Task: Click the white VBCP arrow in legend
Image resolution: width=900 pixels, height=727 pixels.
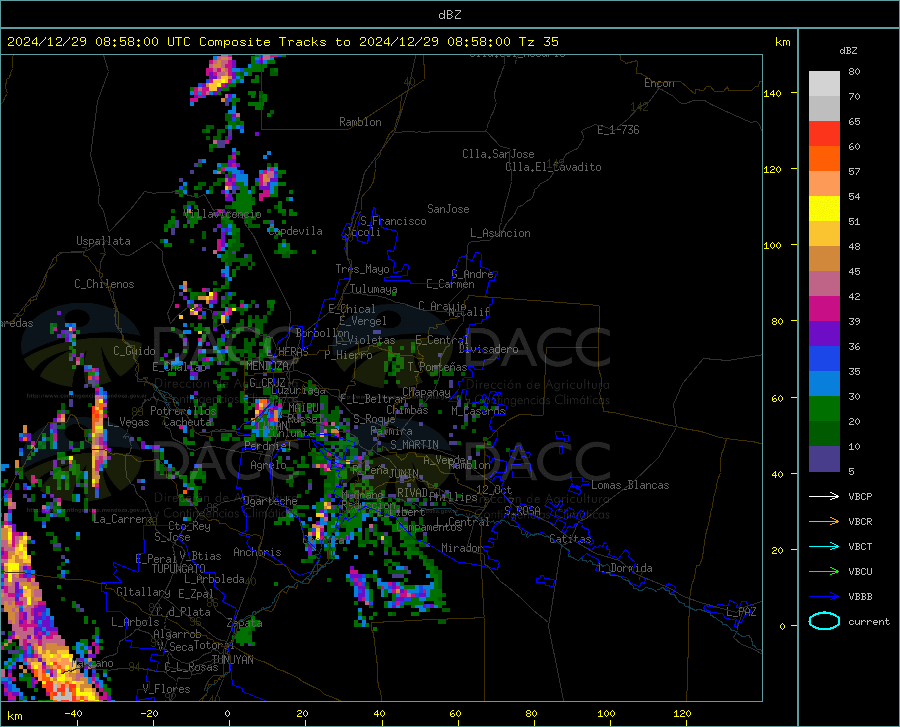Action: point(824,496)
